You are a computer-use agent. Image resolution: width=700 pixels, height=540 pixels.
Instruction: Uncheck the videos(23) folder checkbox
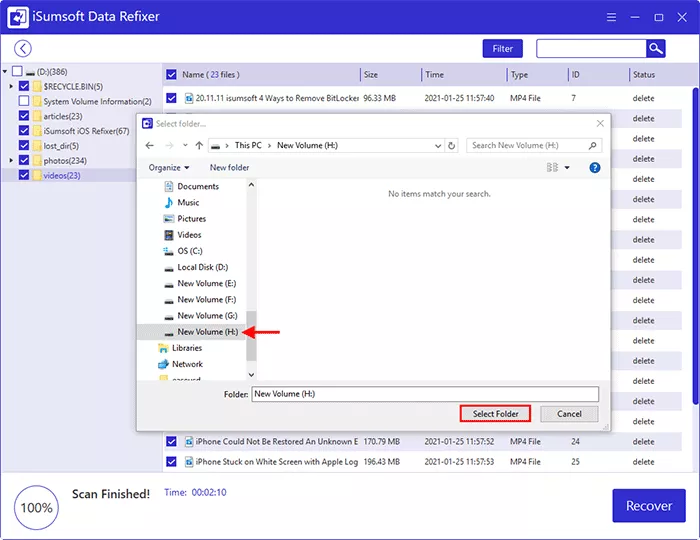coord(24,175)
